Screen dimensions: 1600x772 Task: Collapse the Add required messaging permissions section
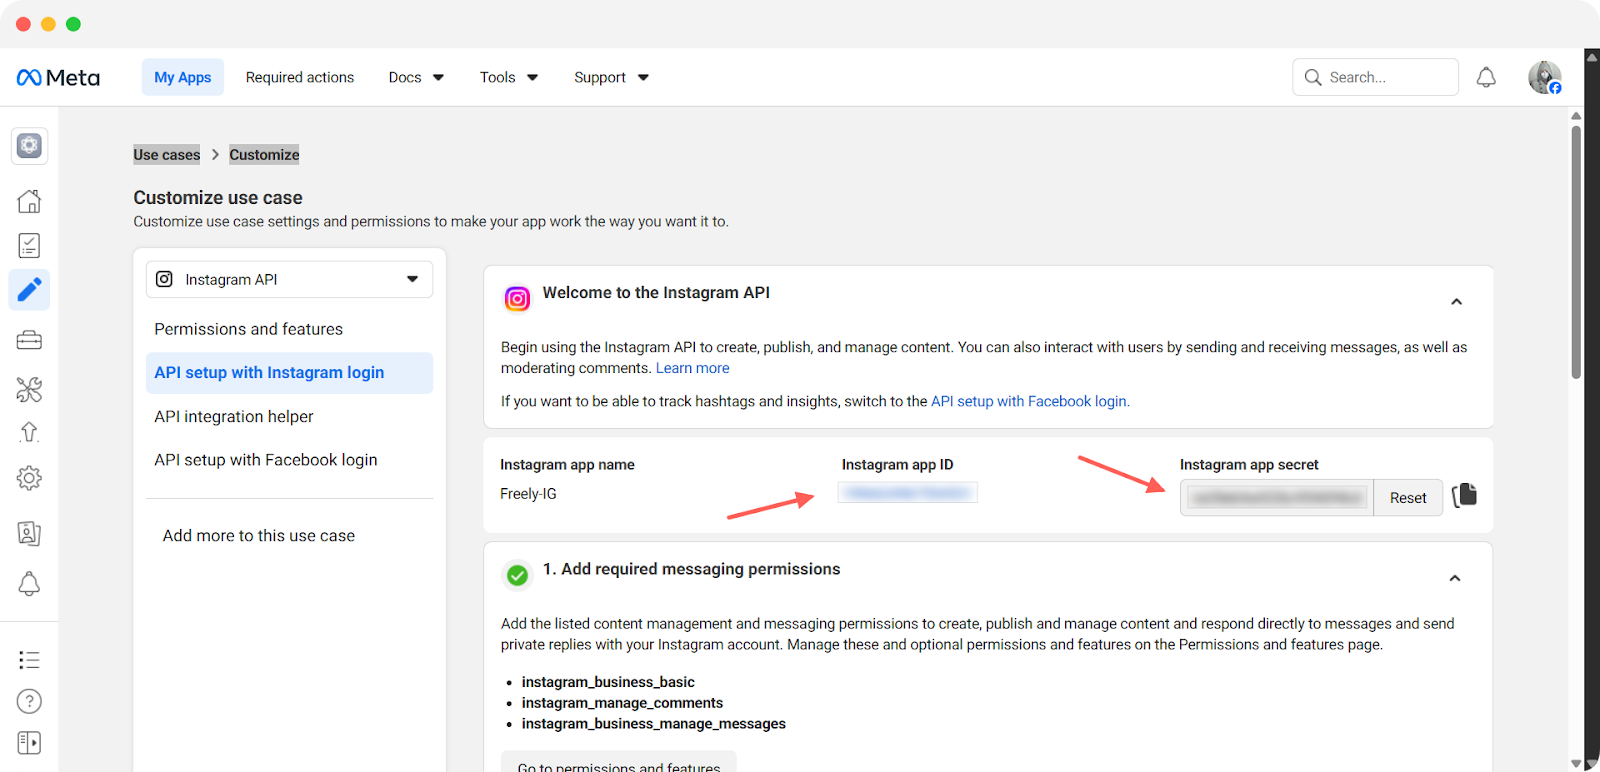tap(1455, 578)
